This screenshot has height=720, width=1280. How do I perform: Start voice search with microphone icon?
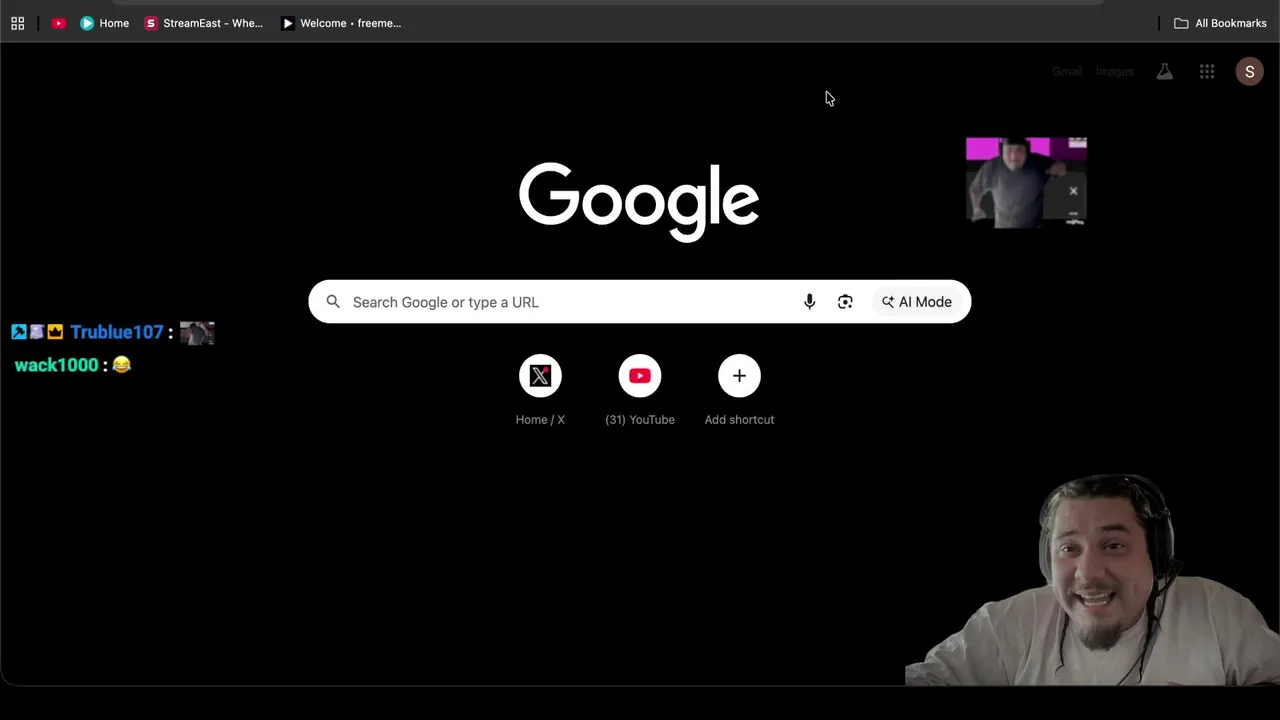click(809, 302)
